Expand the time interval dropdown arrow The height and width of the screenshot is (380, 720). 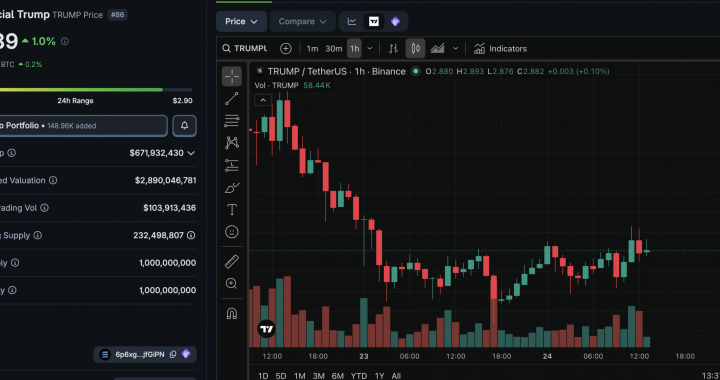[x=370, y=49]
